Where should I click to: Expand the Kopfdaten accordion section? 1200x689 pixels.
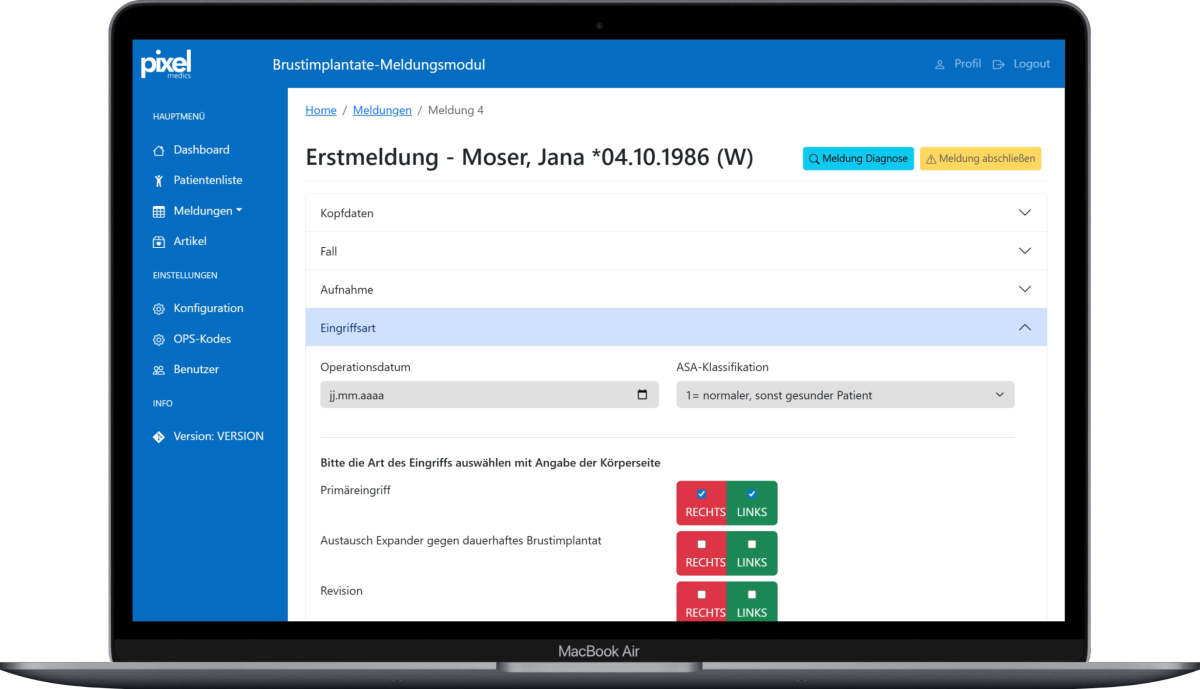click(x=675, y=213)
